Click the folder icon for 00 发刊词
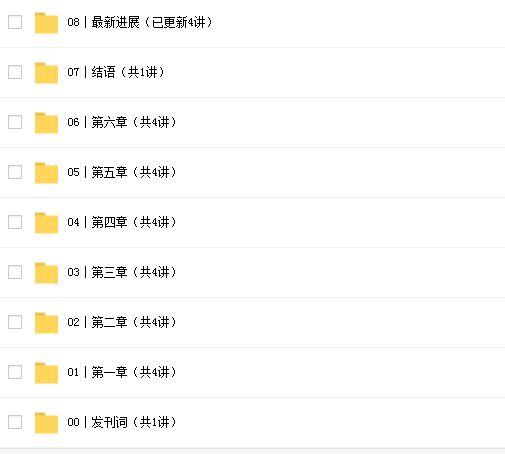This screenshot has width=505, height=454. tap(46, 423)
